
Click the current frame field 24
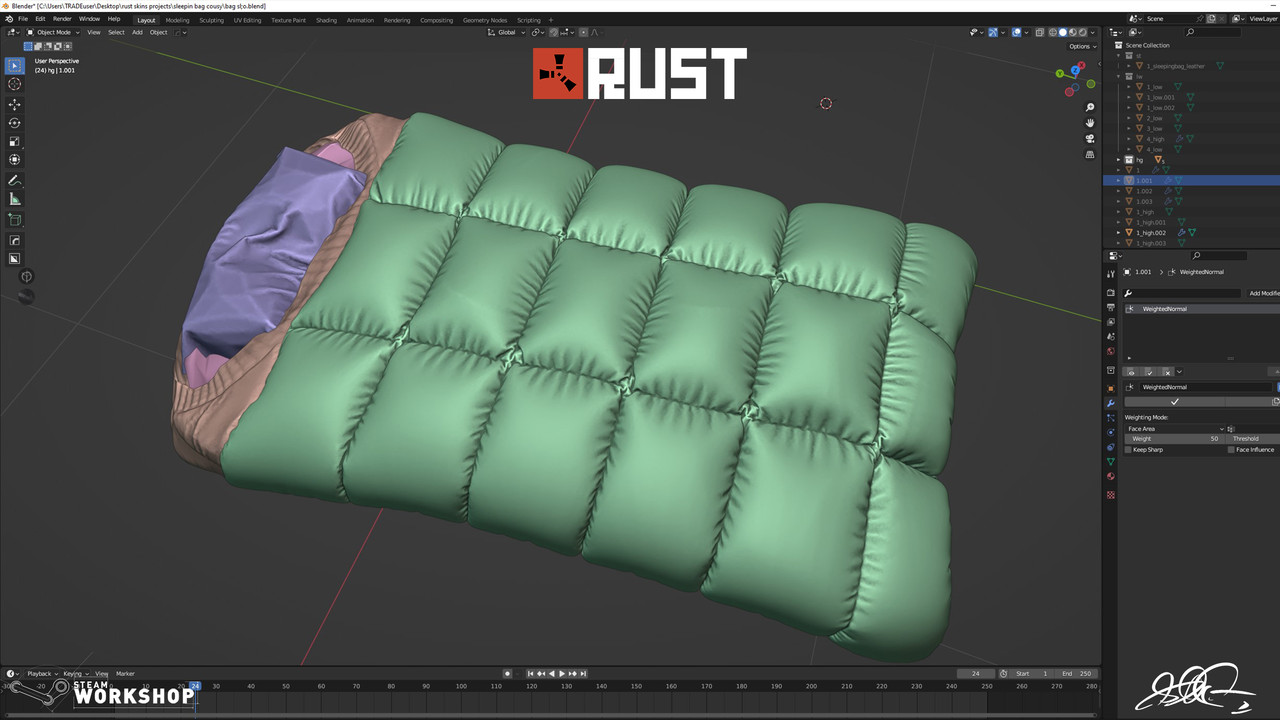975,674
